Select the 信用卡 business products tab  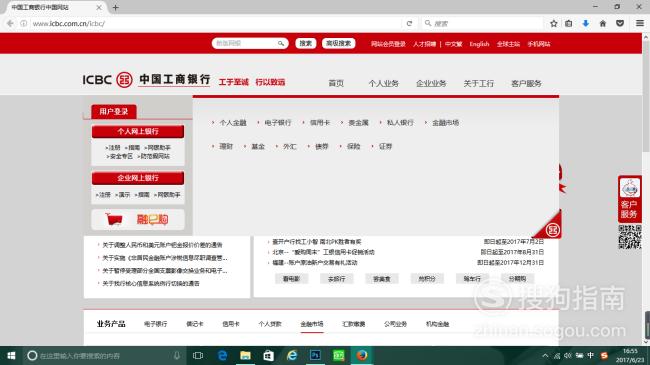pos(230,324)
